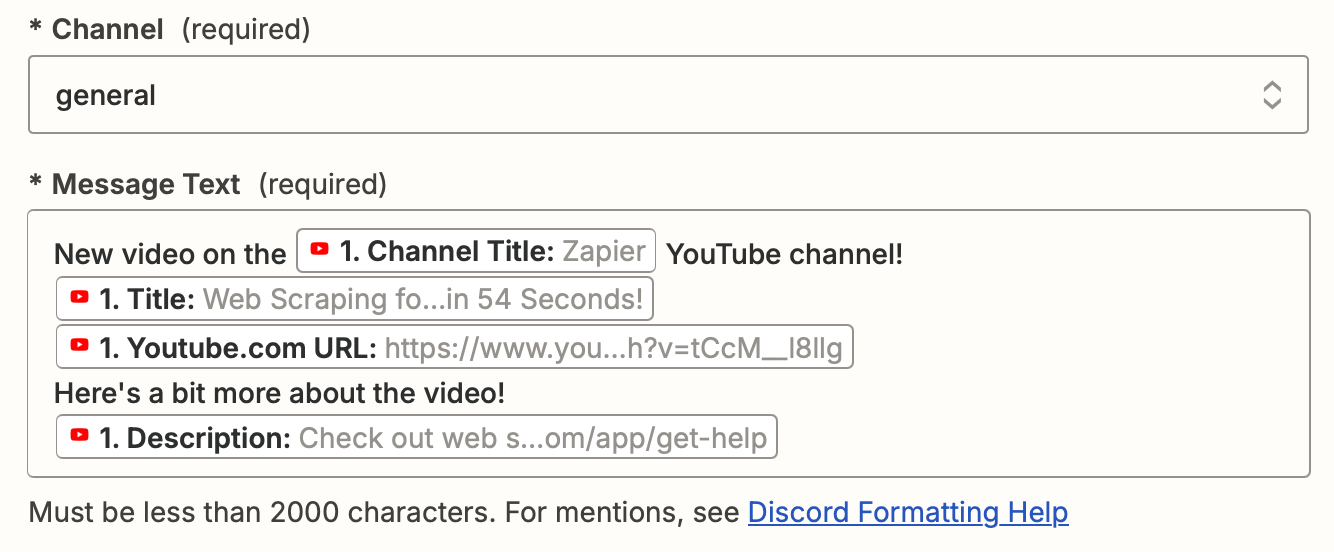Click the "Here's a bit more about the video!" line
1334x552 pixels.
tap(280, 393)
